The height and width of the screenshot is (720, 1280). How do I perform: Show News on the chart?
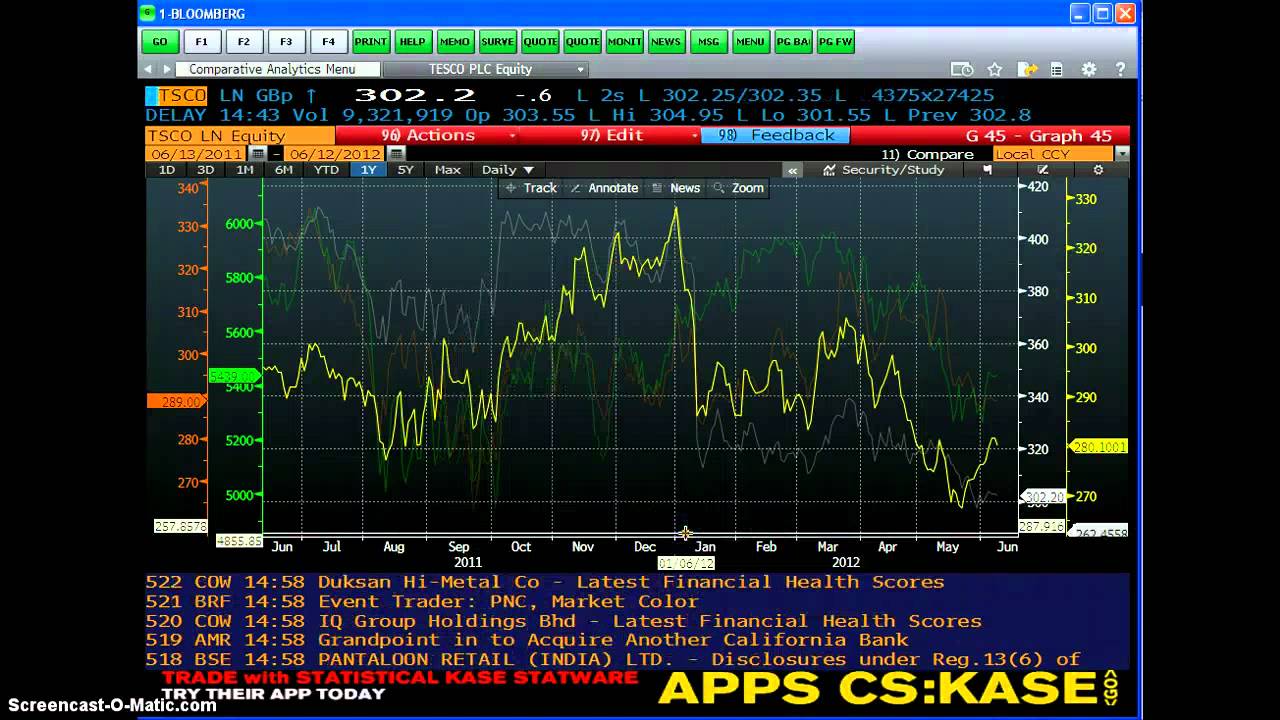(676, 188)
